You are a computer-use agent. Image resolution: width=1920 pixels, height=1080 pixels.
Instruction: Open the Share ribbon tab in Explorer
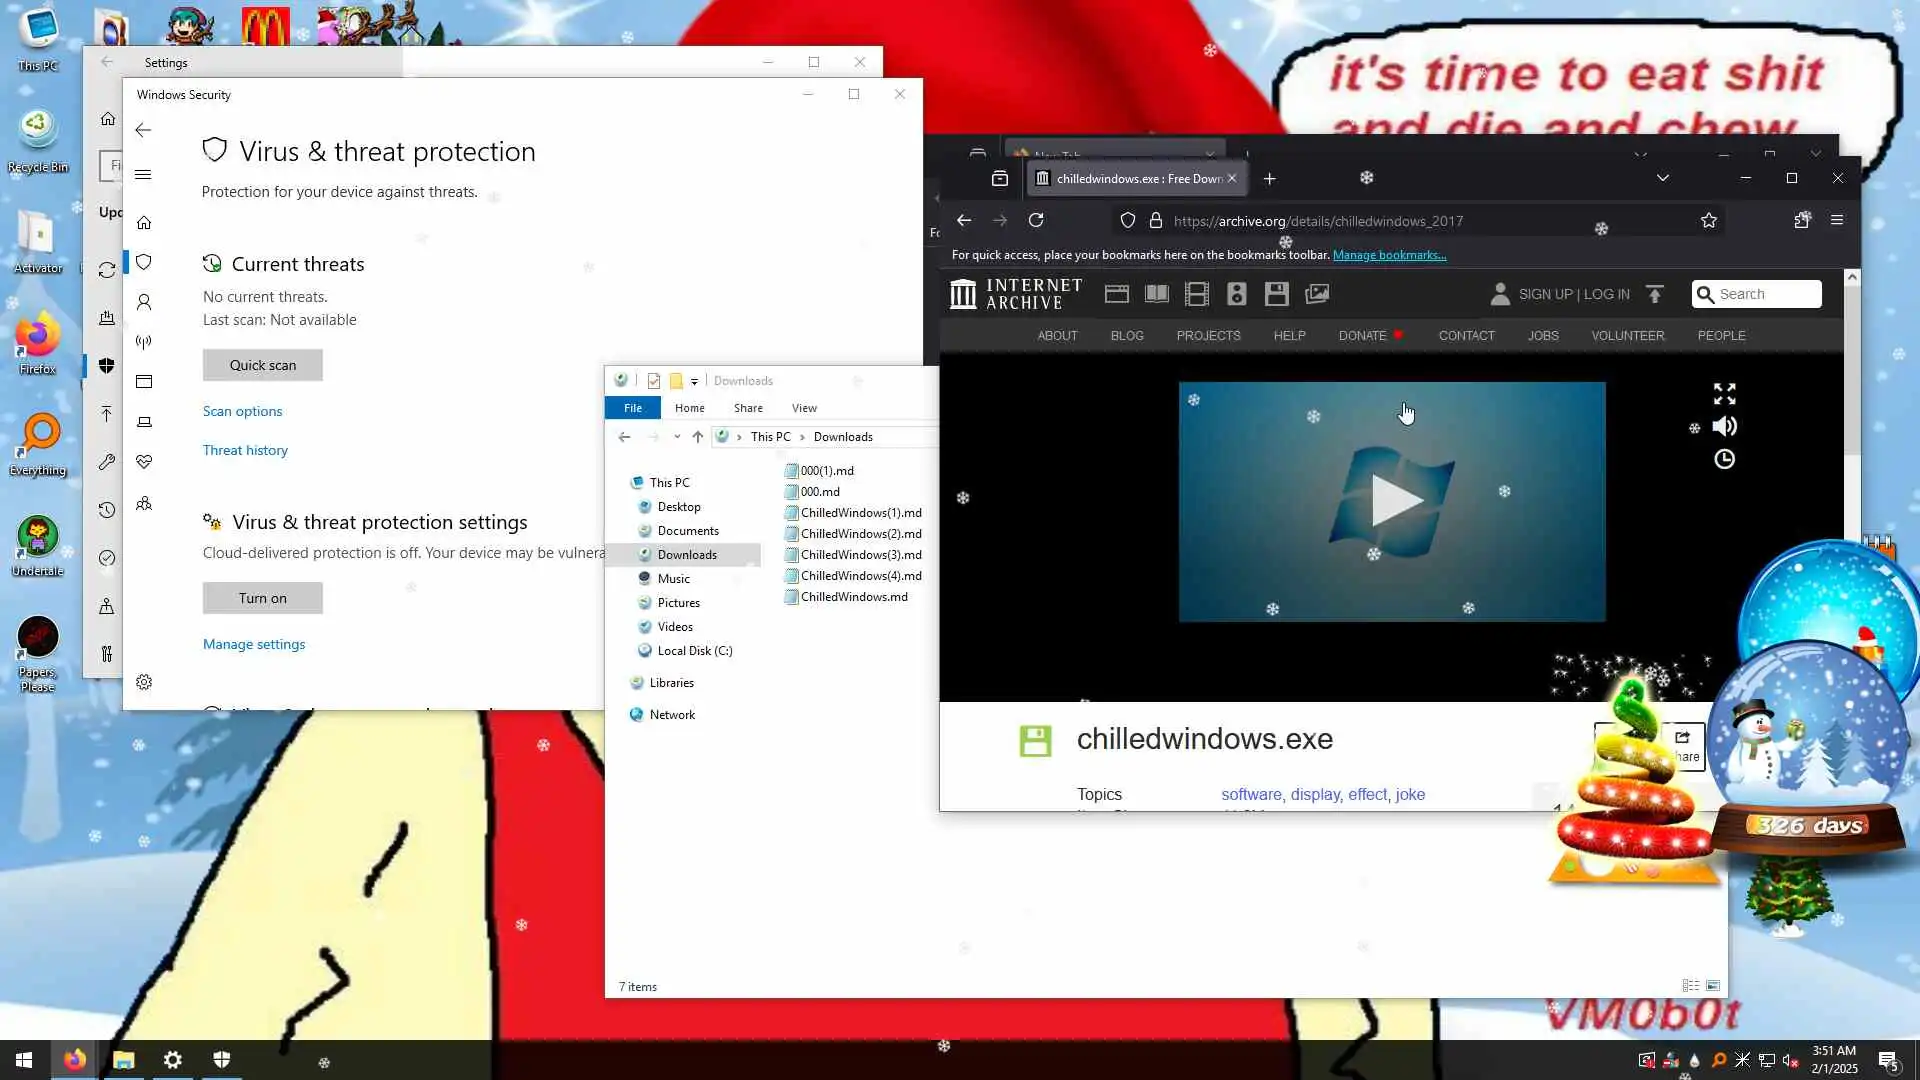pos(747,408)
